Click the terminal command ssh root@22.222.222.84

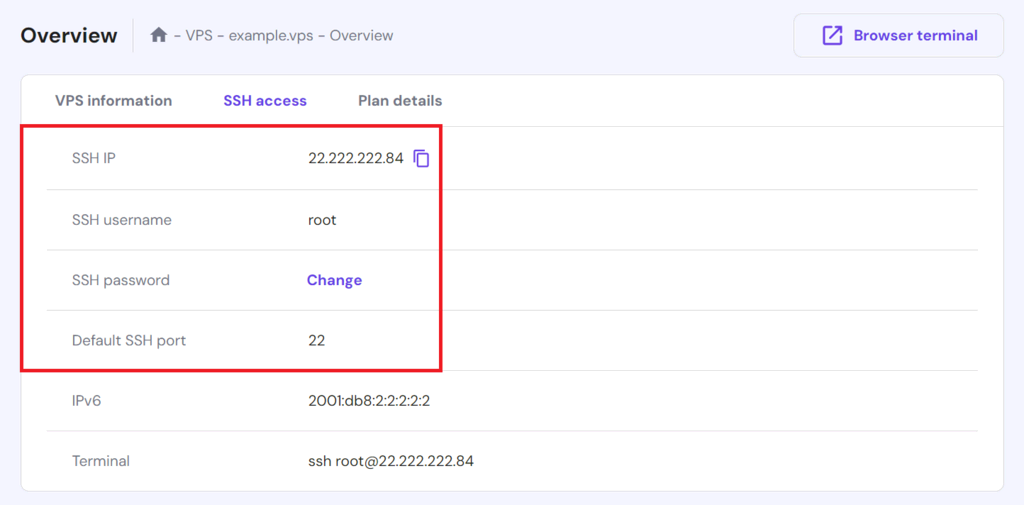[x=391, y=461]
